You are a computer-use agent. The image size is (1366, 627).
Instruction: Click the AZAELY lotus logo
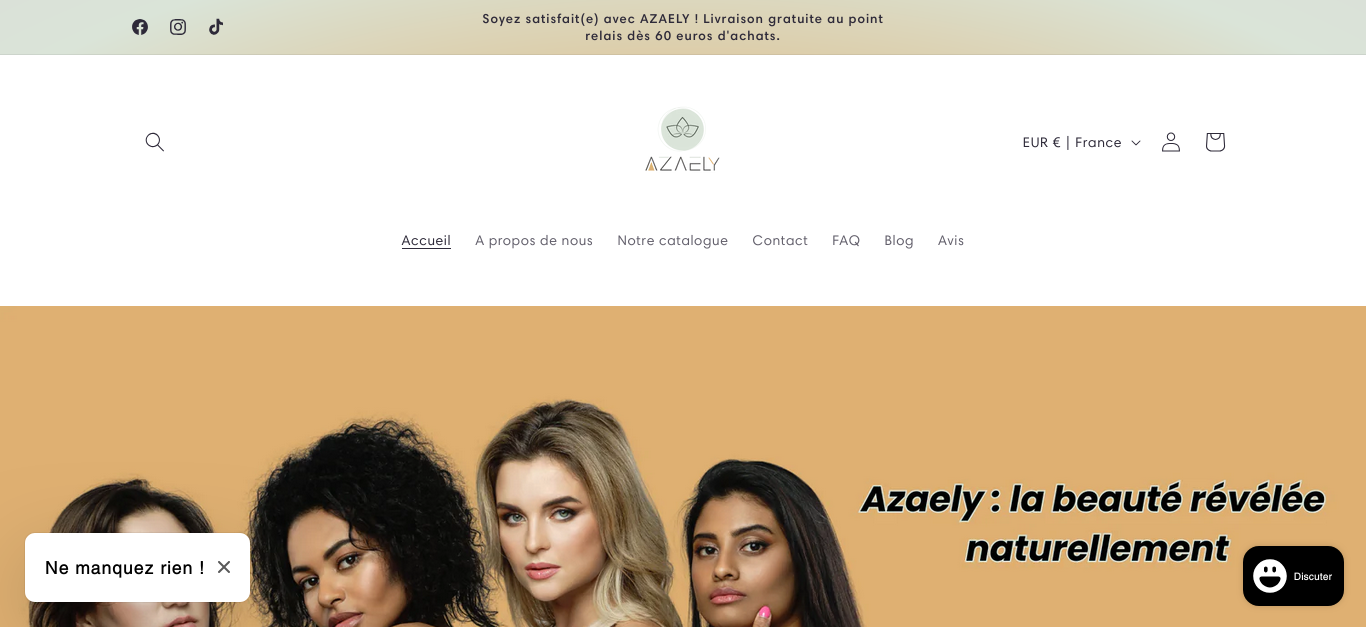pos(683,140)
